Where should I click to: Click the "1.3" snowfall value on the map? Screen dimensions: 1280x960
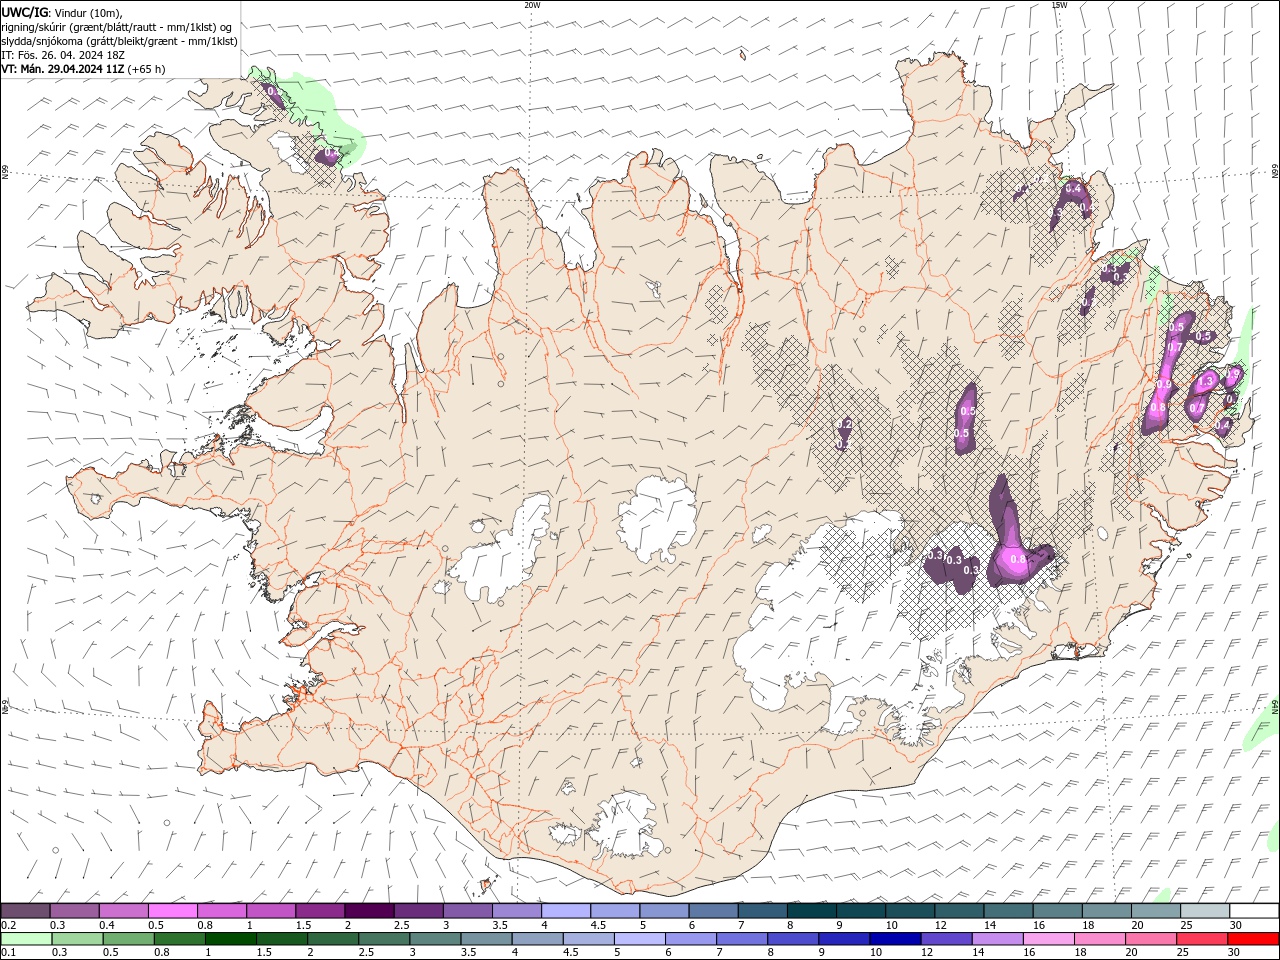[1205, 382]
